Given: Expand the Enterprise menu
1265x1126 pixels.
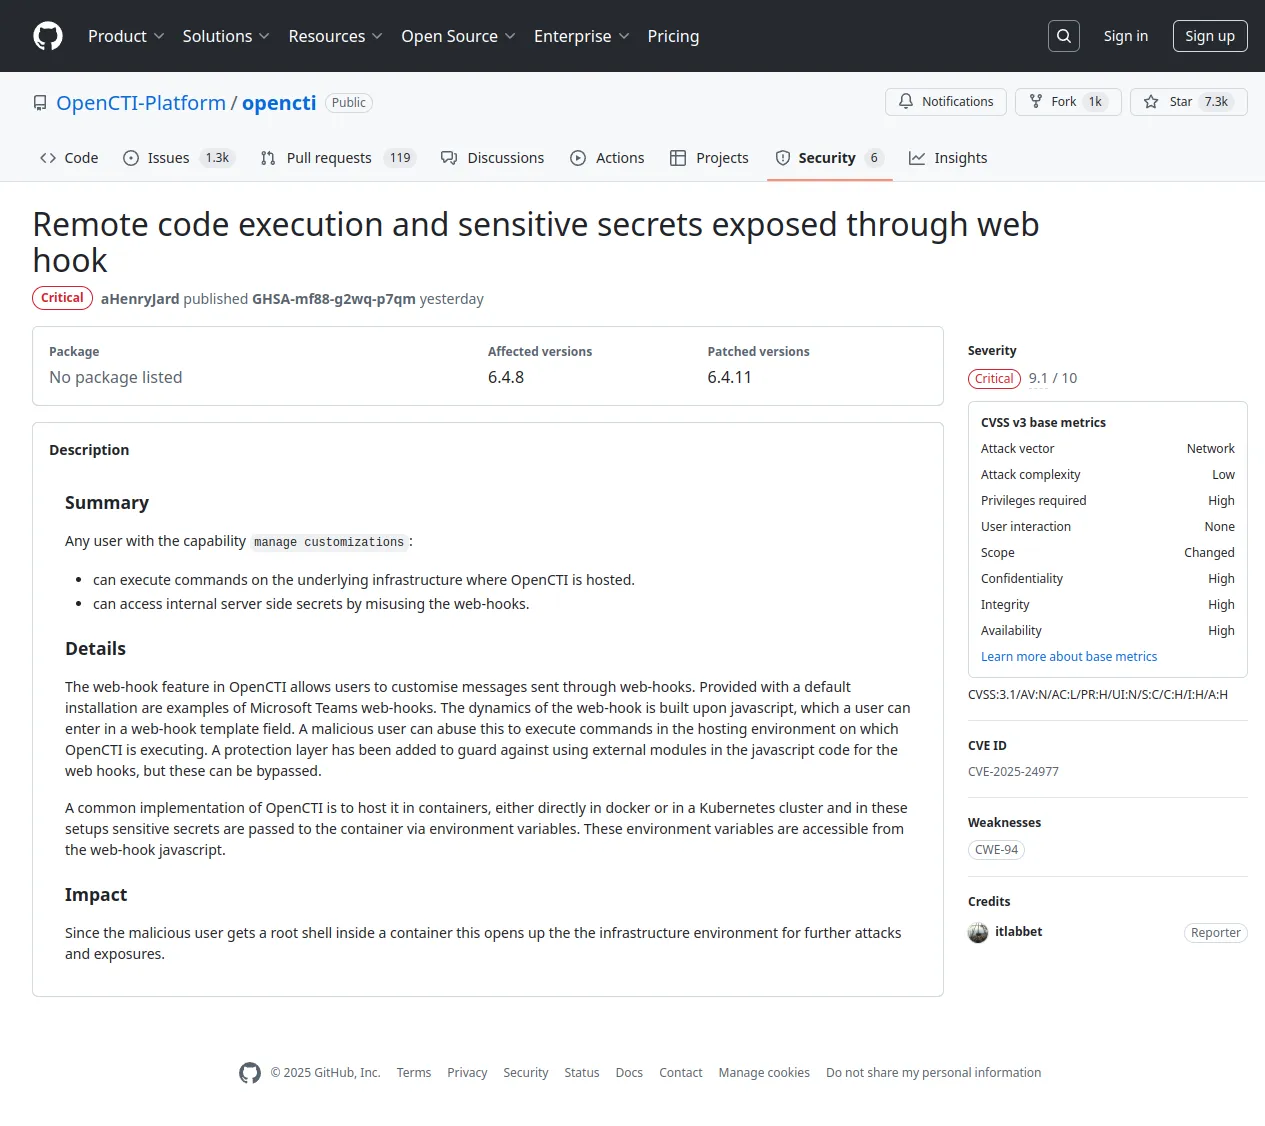Looking at the screenshot, I should [x=581, y=36].
